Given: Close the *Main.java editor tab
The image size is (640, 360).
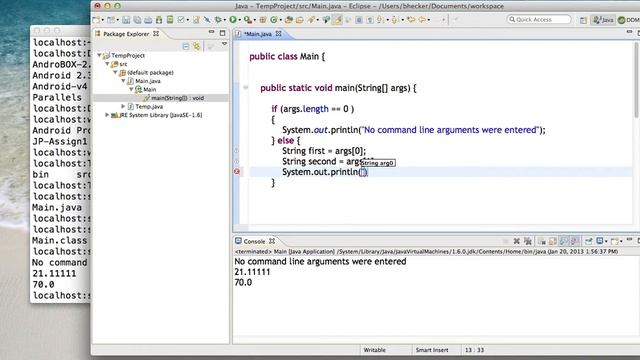Looking at the screenshot, I should 278,34.
